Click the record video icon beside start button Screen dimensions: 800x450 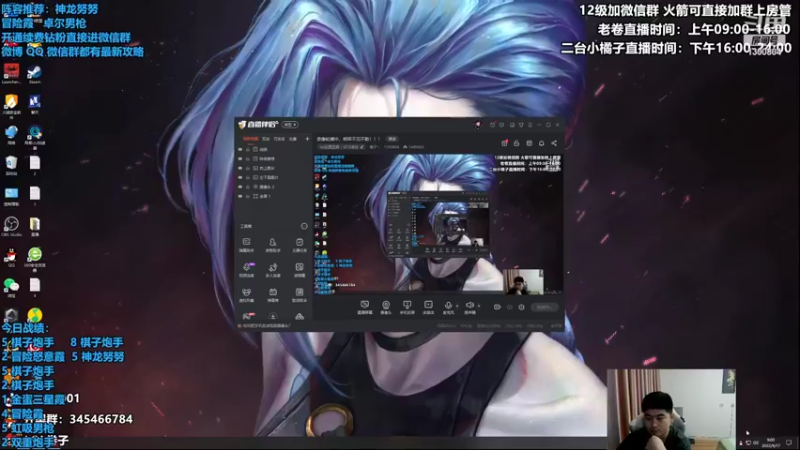point(497,307)
